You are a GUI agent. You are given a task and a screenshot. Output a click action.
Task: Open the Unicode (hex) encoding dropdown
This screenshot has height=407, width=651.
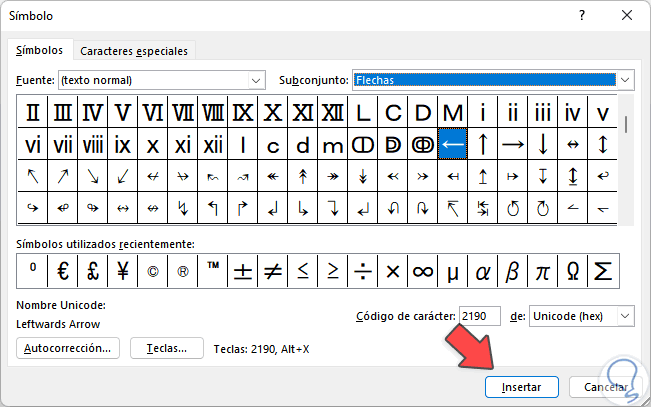click(x=625, y=316)
